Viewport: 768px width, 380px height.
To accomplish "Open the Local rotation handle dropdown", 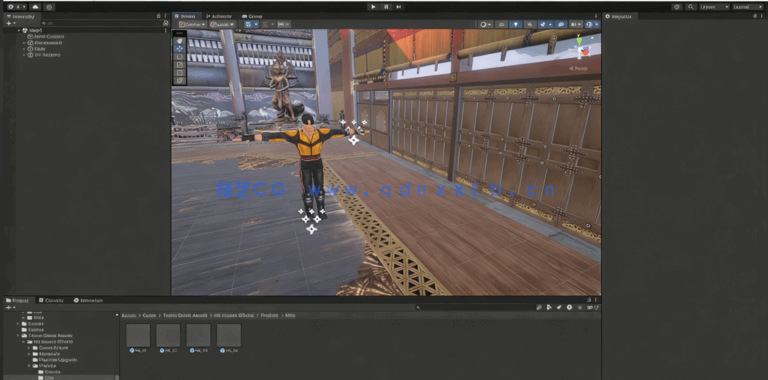I will click(x=222, y=24).
